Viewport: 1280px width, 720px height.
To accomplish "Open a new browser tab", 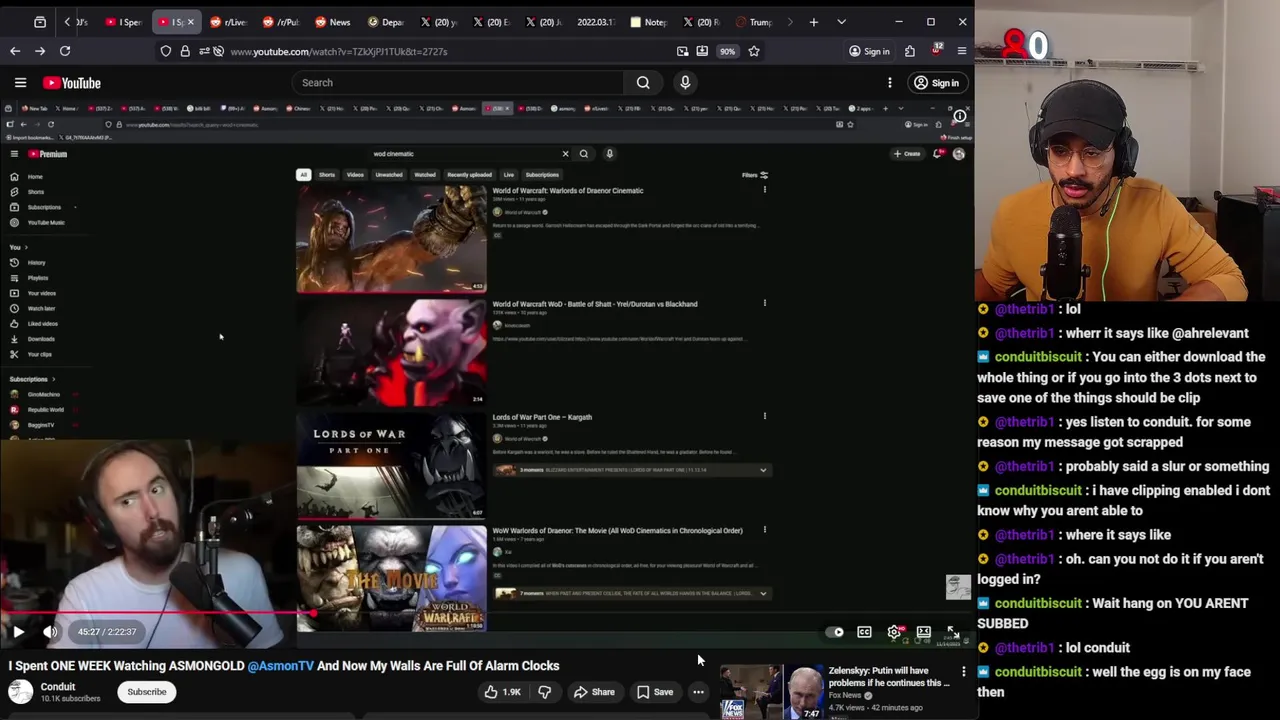I will 814,22.
